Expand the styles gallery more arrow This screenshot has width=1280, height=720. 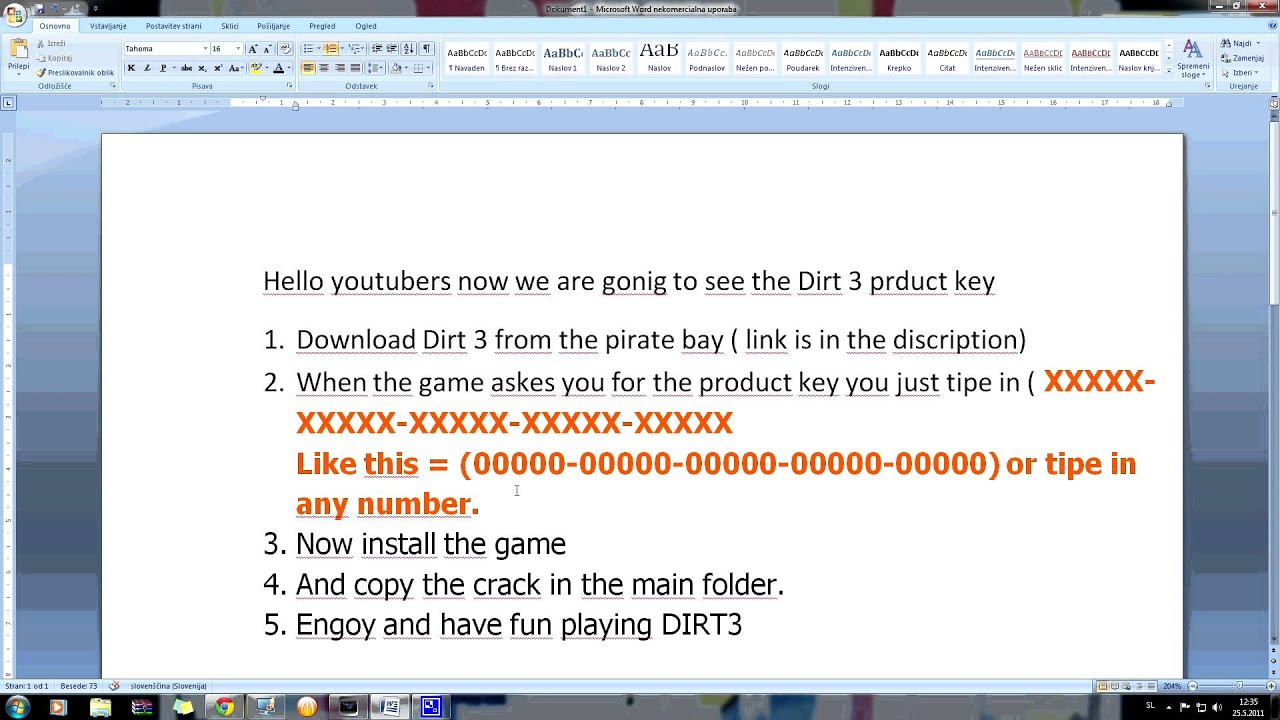click(x=1167, y=70)
